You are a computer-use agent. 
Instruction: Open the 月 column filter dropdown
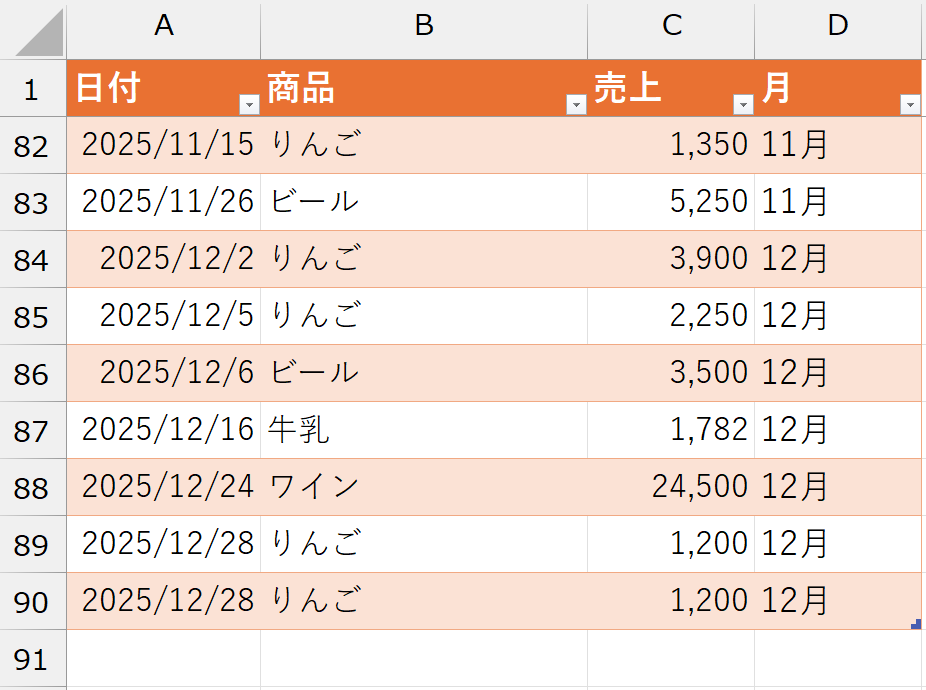click(x=909, y=103)
